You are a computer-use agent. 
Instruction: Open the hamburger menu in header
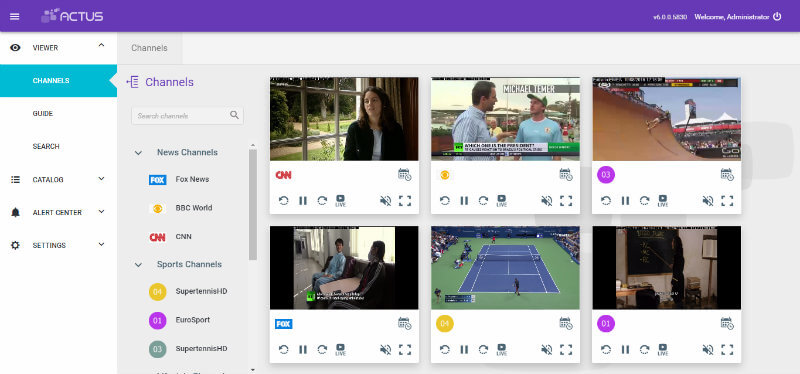tap(15, 16)
